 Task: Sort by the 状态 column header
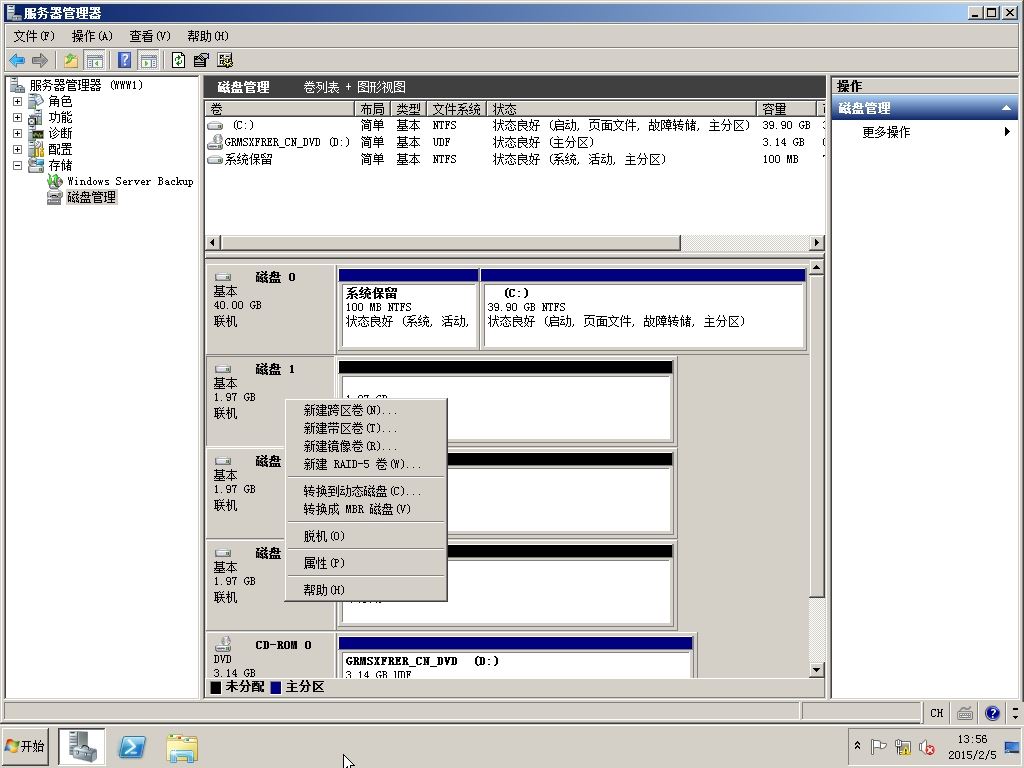622,109
